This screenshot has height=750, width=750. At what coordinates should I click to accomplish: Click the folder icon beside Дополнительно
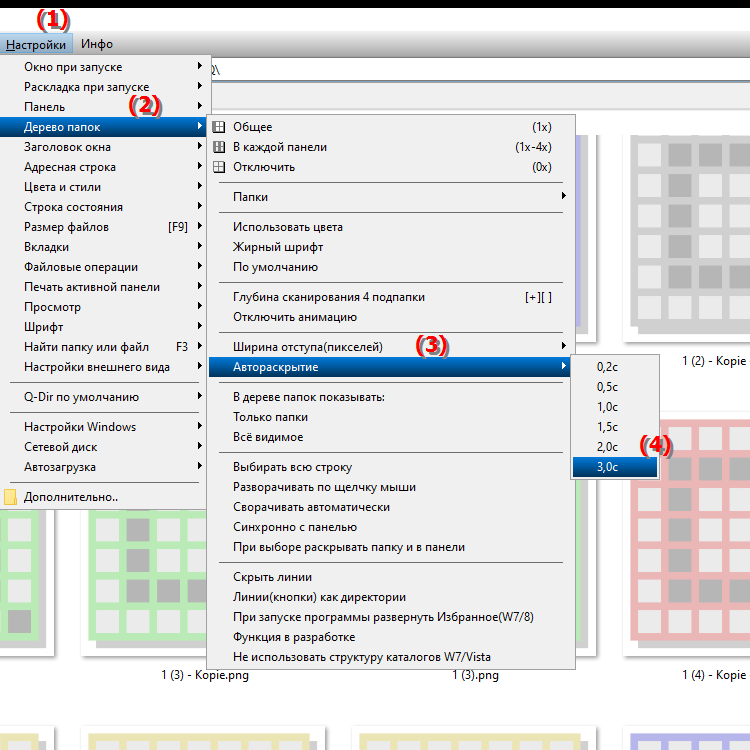11,497
